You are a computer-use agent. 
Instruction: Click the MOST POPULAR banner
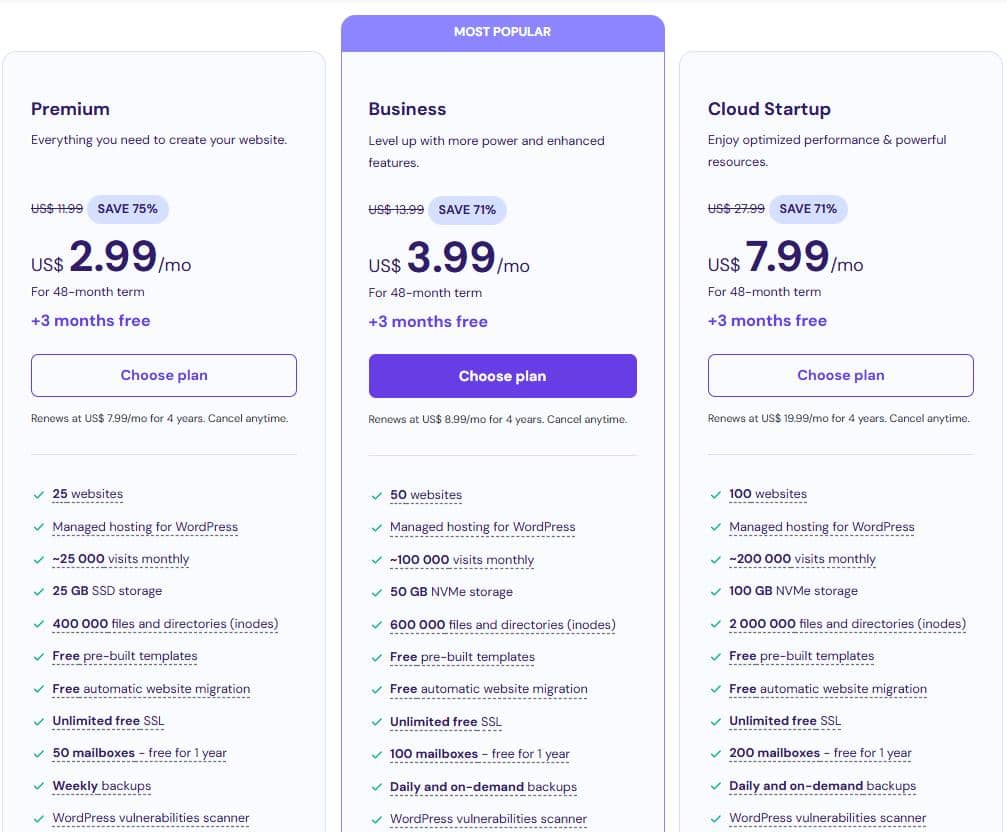click(x=502, y=32)
